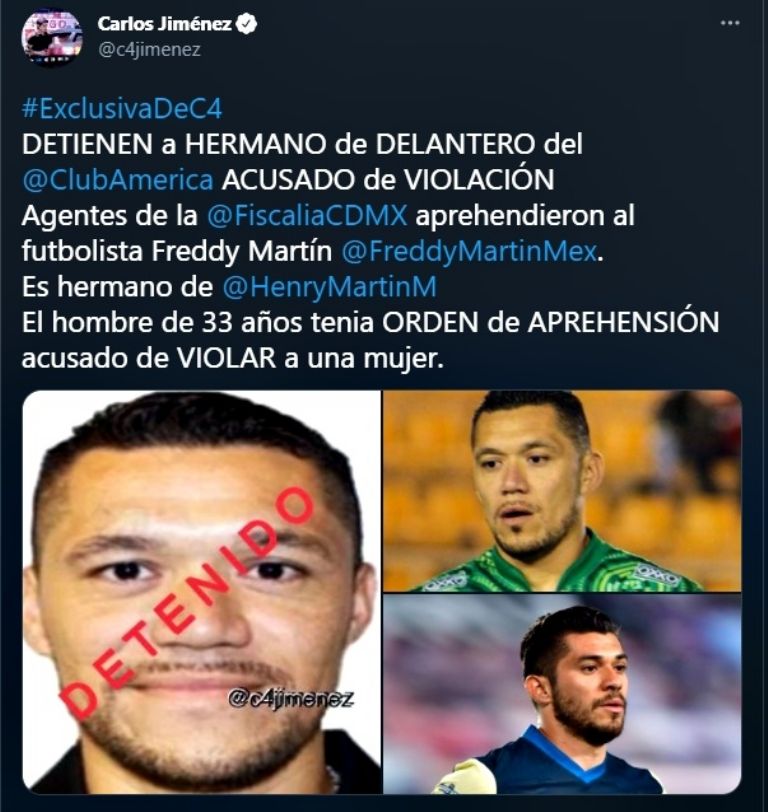
Task: Click the 'acusado de VIOLAR a una mujer' line
Action: [233, 358]
